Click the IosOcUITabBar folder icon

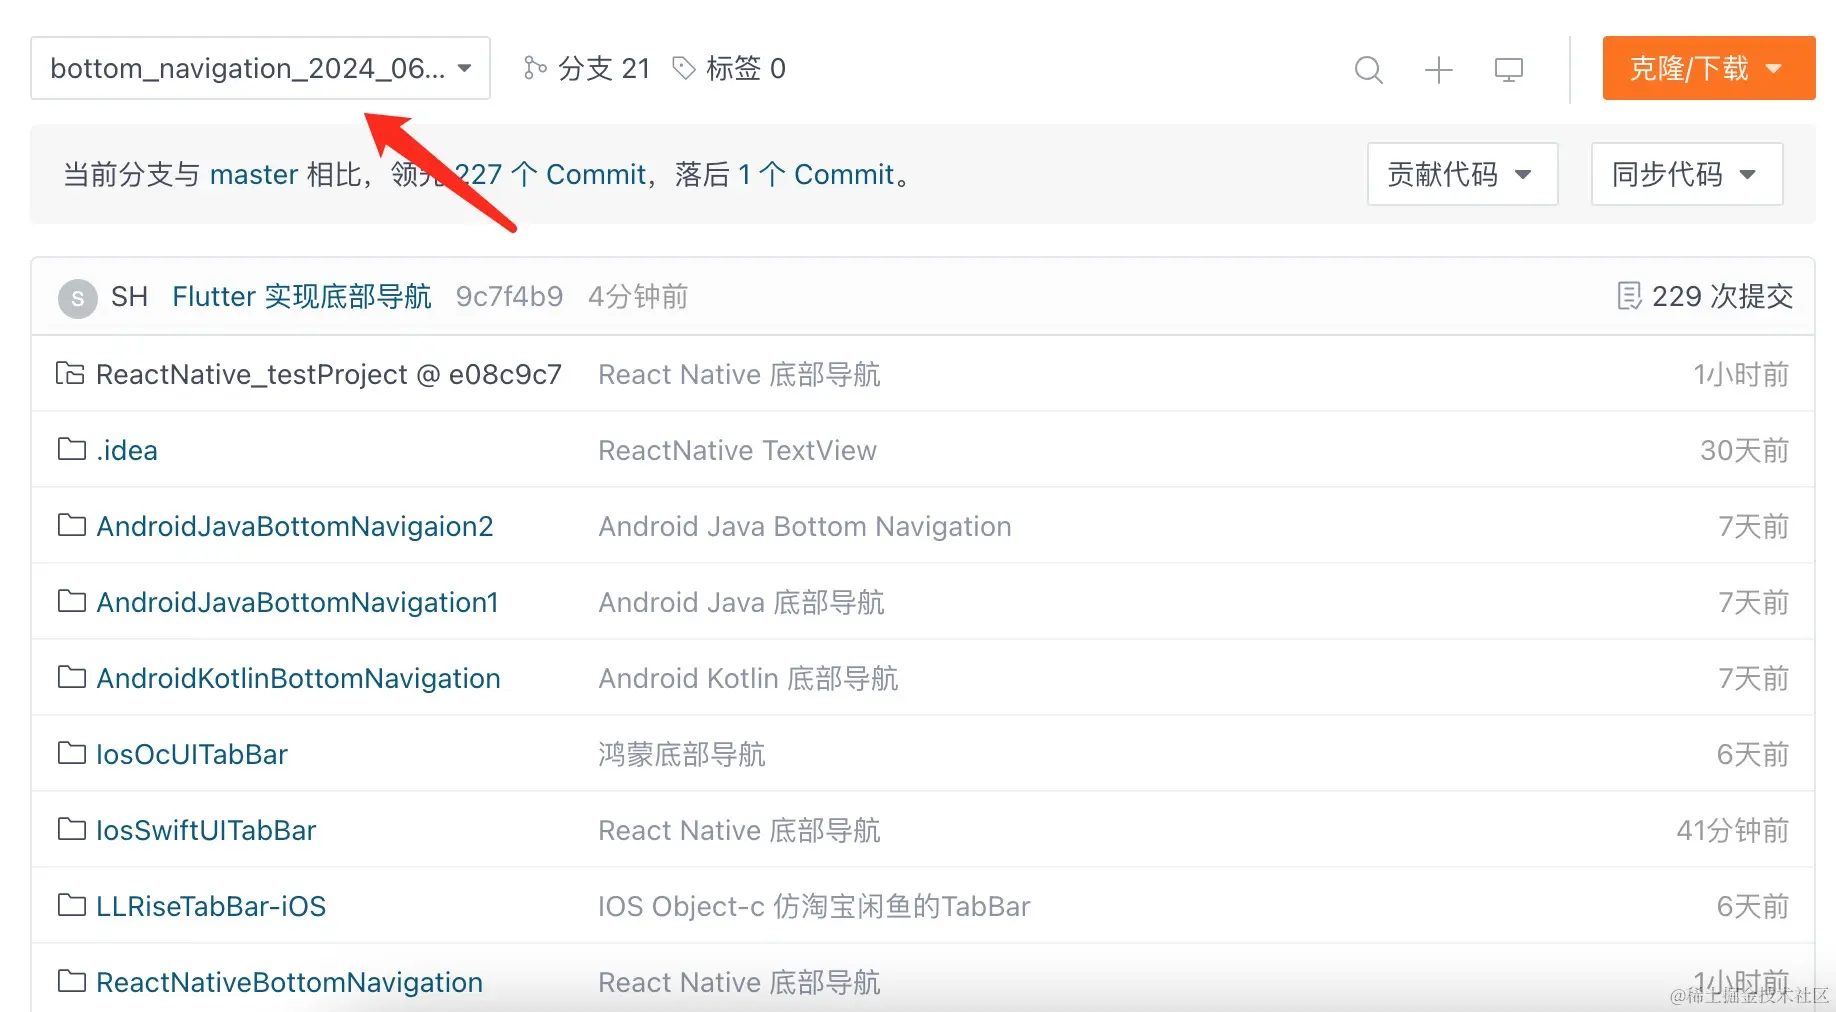71,753
